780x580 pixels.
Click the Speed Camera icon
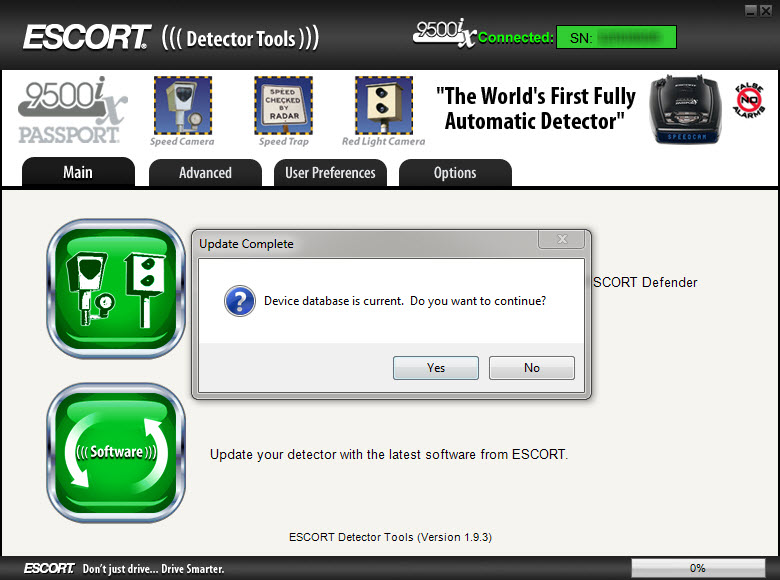tap(182, 105)
